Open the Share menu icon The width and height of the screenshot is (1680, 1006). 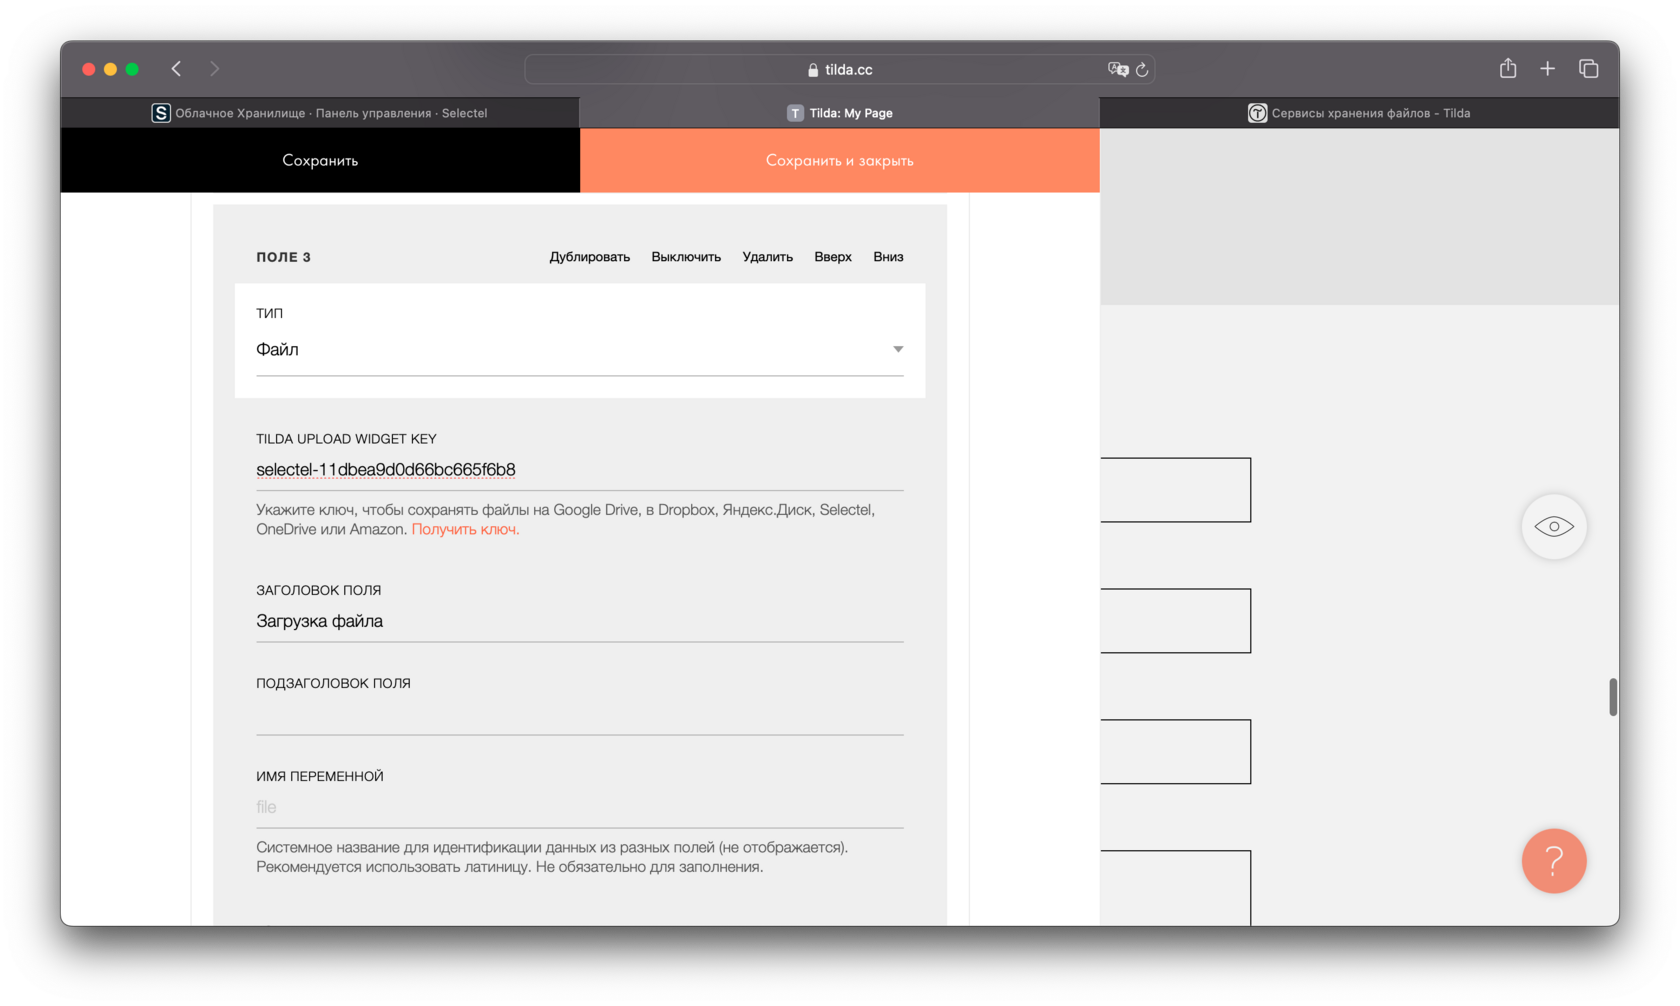coord(1508,68)
